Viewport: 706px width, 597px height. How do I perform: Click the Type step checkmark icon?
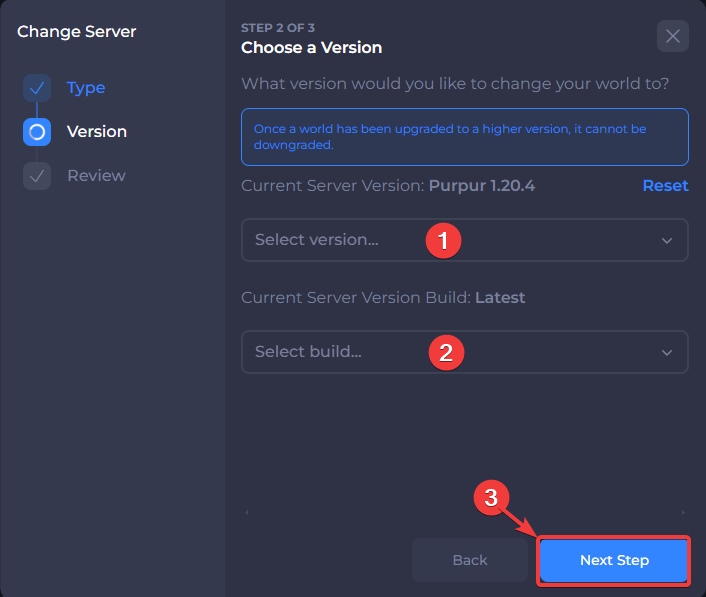[x=37, y=88]
